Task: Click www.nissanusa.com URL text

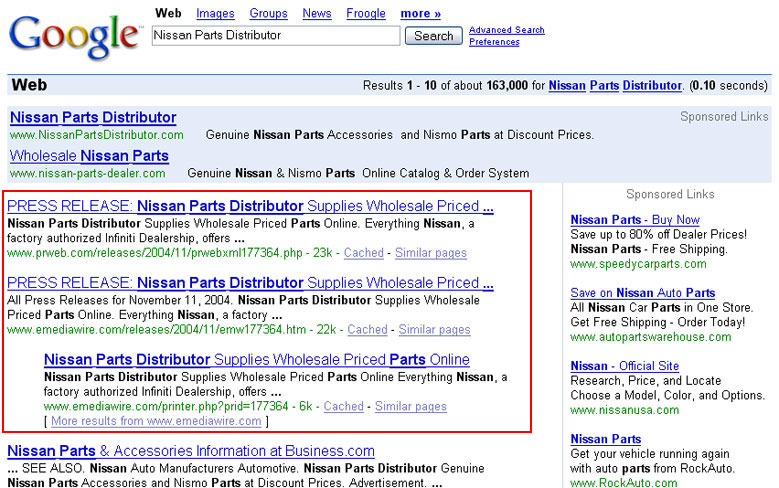Action: tap(624, 410)
